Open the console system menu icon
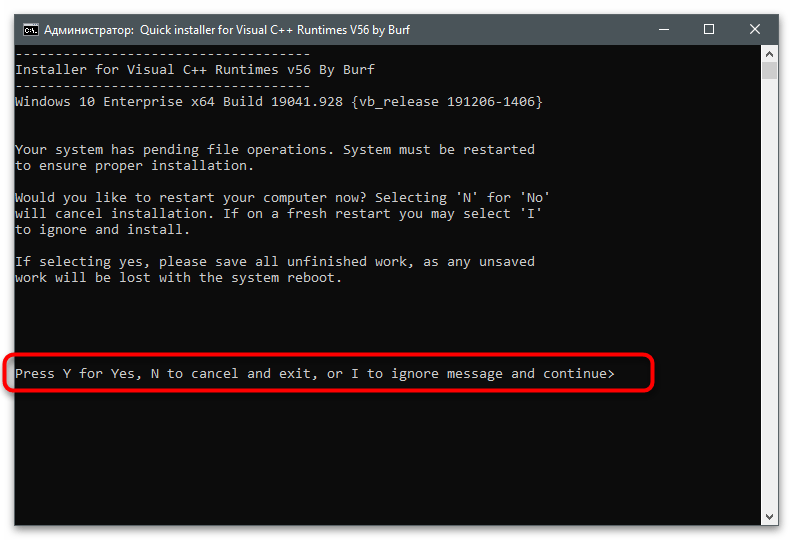The width and height of the screenshot is (793, 540). coord(30,30)
